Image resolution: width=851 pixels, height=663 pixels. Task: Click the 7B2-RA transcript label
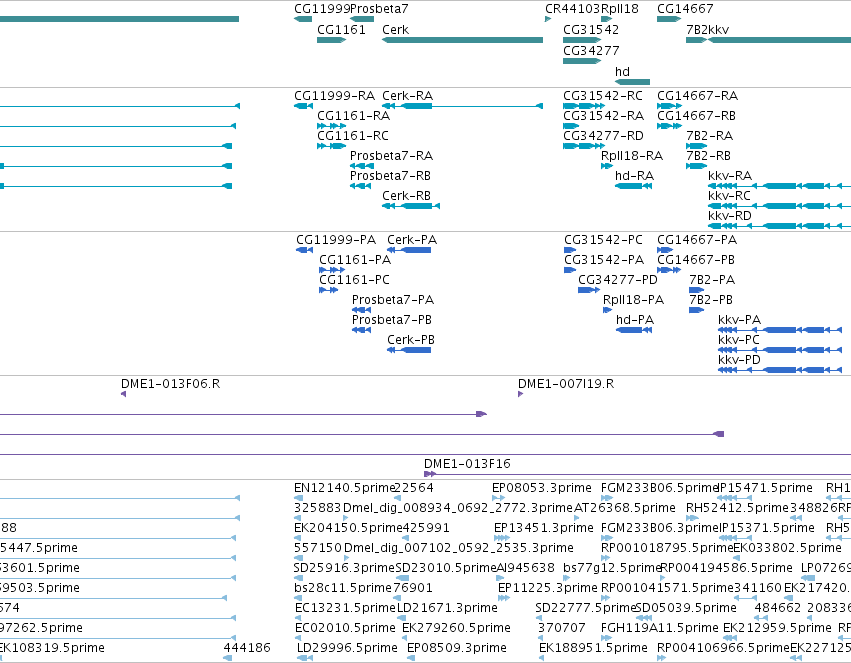(709, 136)
